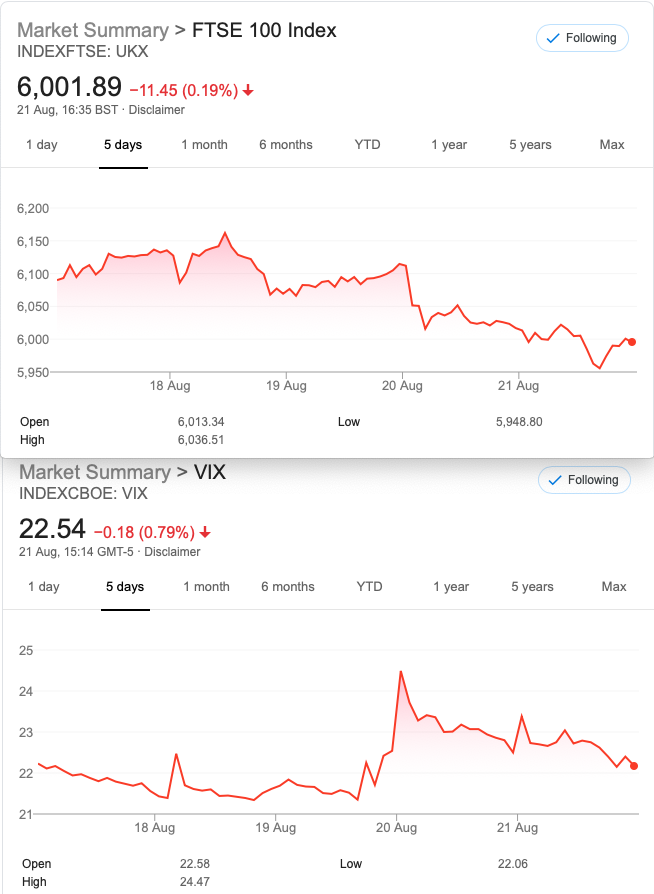Open the FTSE Disclaimer link

[157, 110]
